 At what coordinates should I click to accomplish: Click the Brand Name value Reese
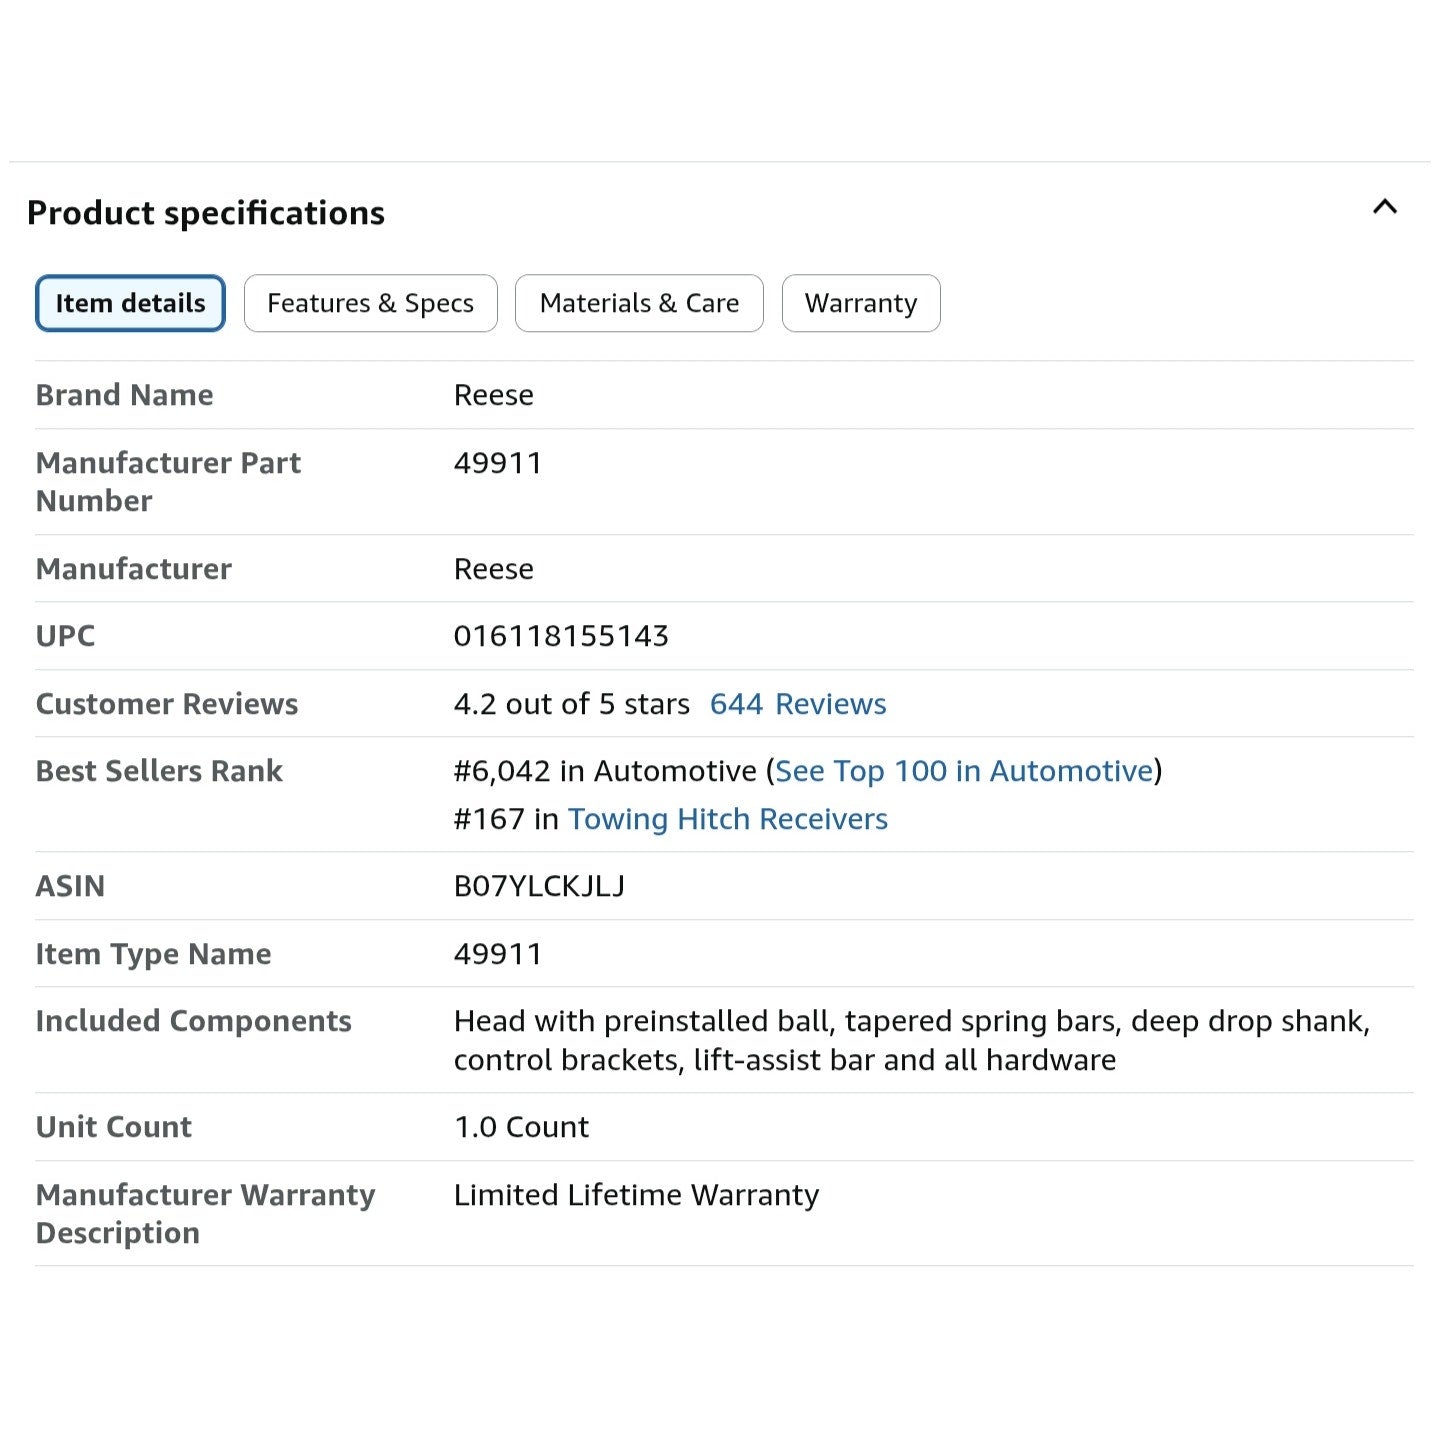(x=493, y=395)
